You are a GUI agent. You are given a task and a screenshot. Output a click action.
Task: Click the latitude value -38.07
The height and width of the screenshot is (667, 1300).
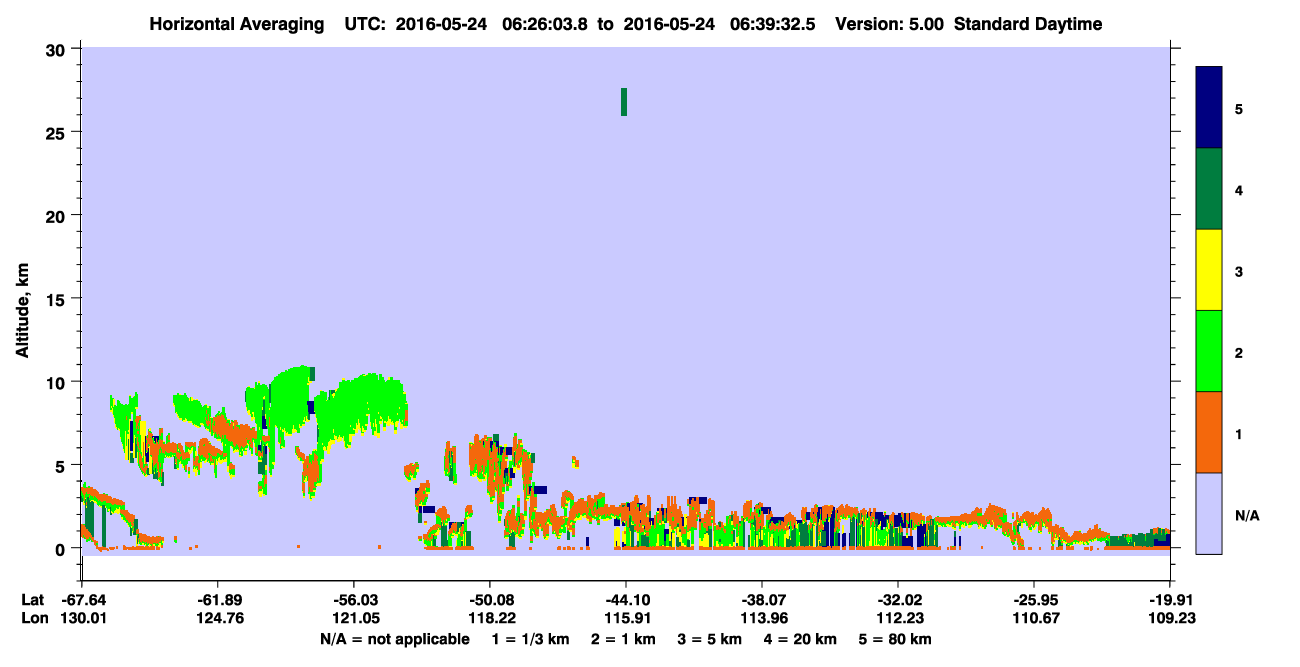[x=762, y=600]
